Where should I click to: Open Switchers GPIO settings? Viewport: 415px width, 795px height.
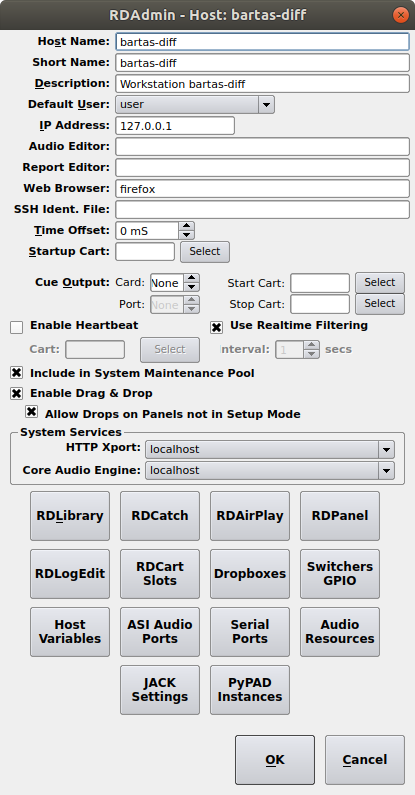pos(339,574)
